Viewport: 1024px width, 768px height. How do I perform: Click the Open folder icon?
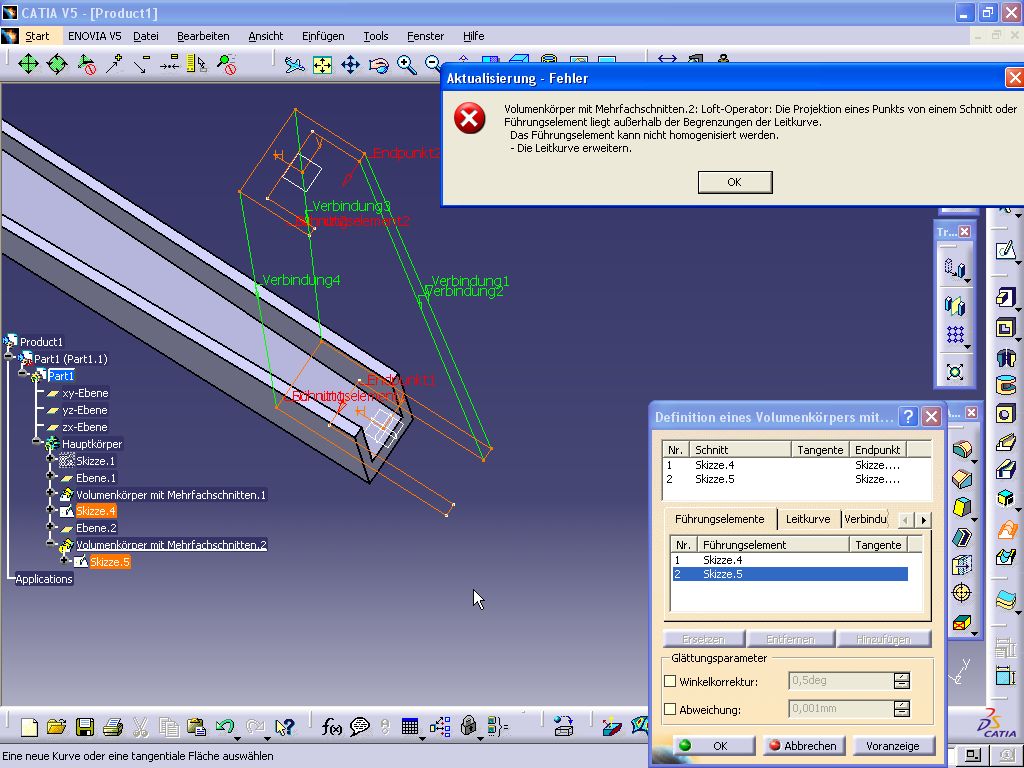pyautogui.click(x=57, y=727)
